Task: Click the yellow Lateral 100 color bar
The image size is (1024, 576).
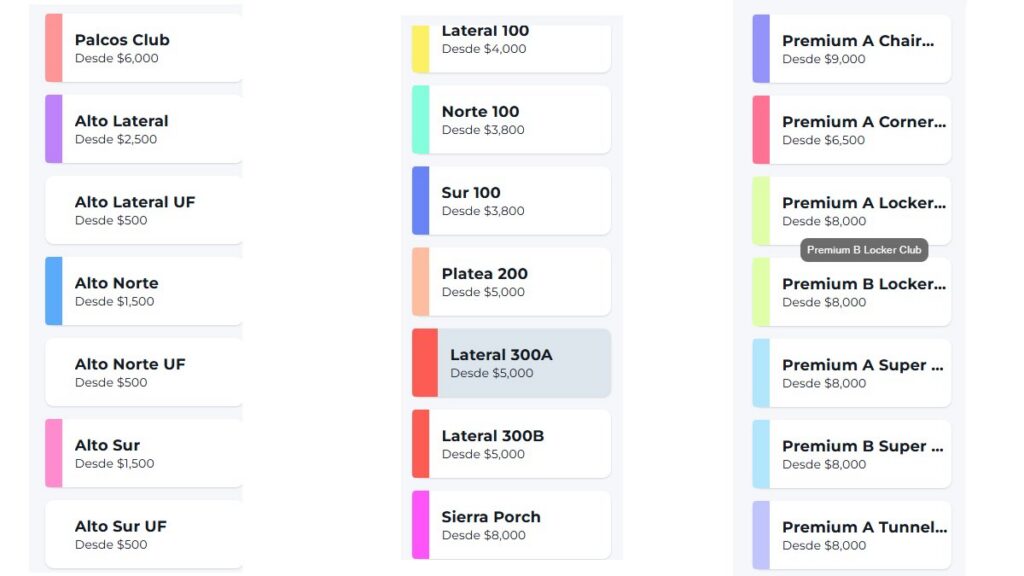Action: pos(421,48)
